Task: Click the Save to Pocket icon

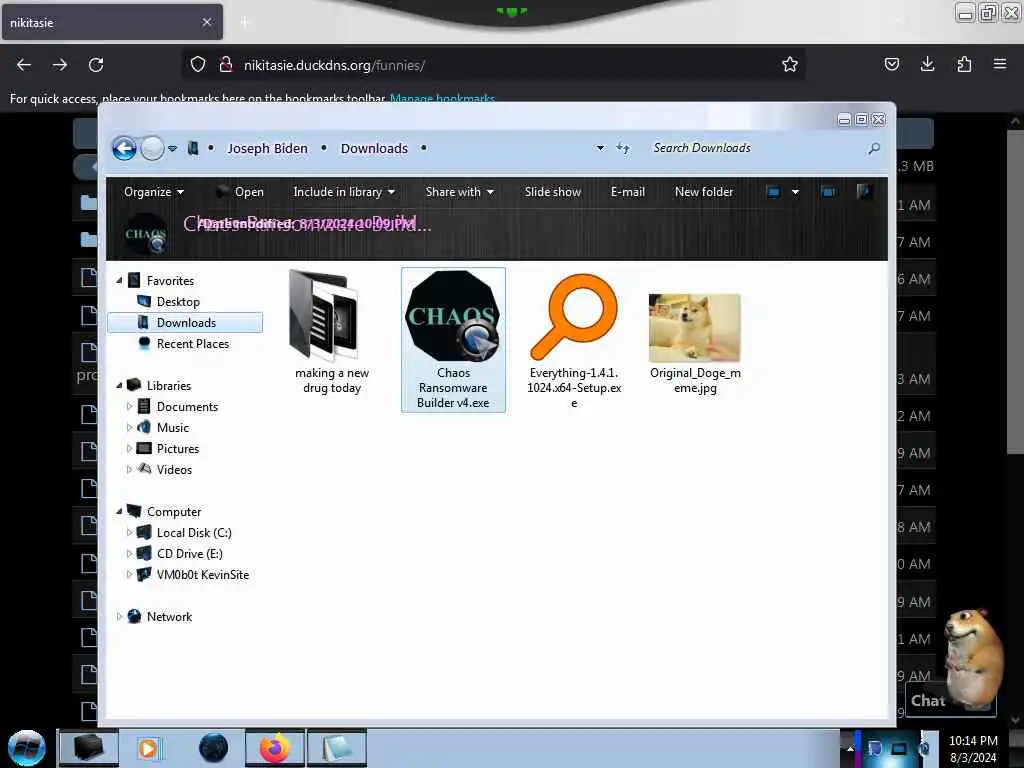Action: click(891, 64)
